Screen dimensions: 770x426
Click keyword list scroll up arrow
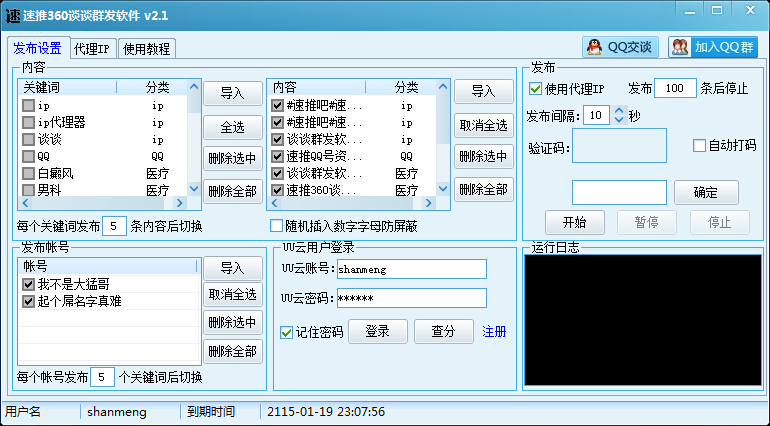(x=194, y=87)
